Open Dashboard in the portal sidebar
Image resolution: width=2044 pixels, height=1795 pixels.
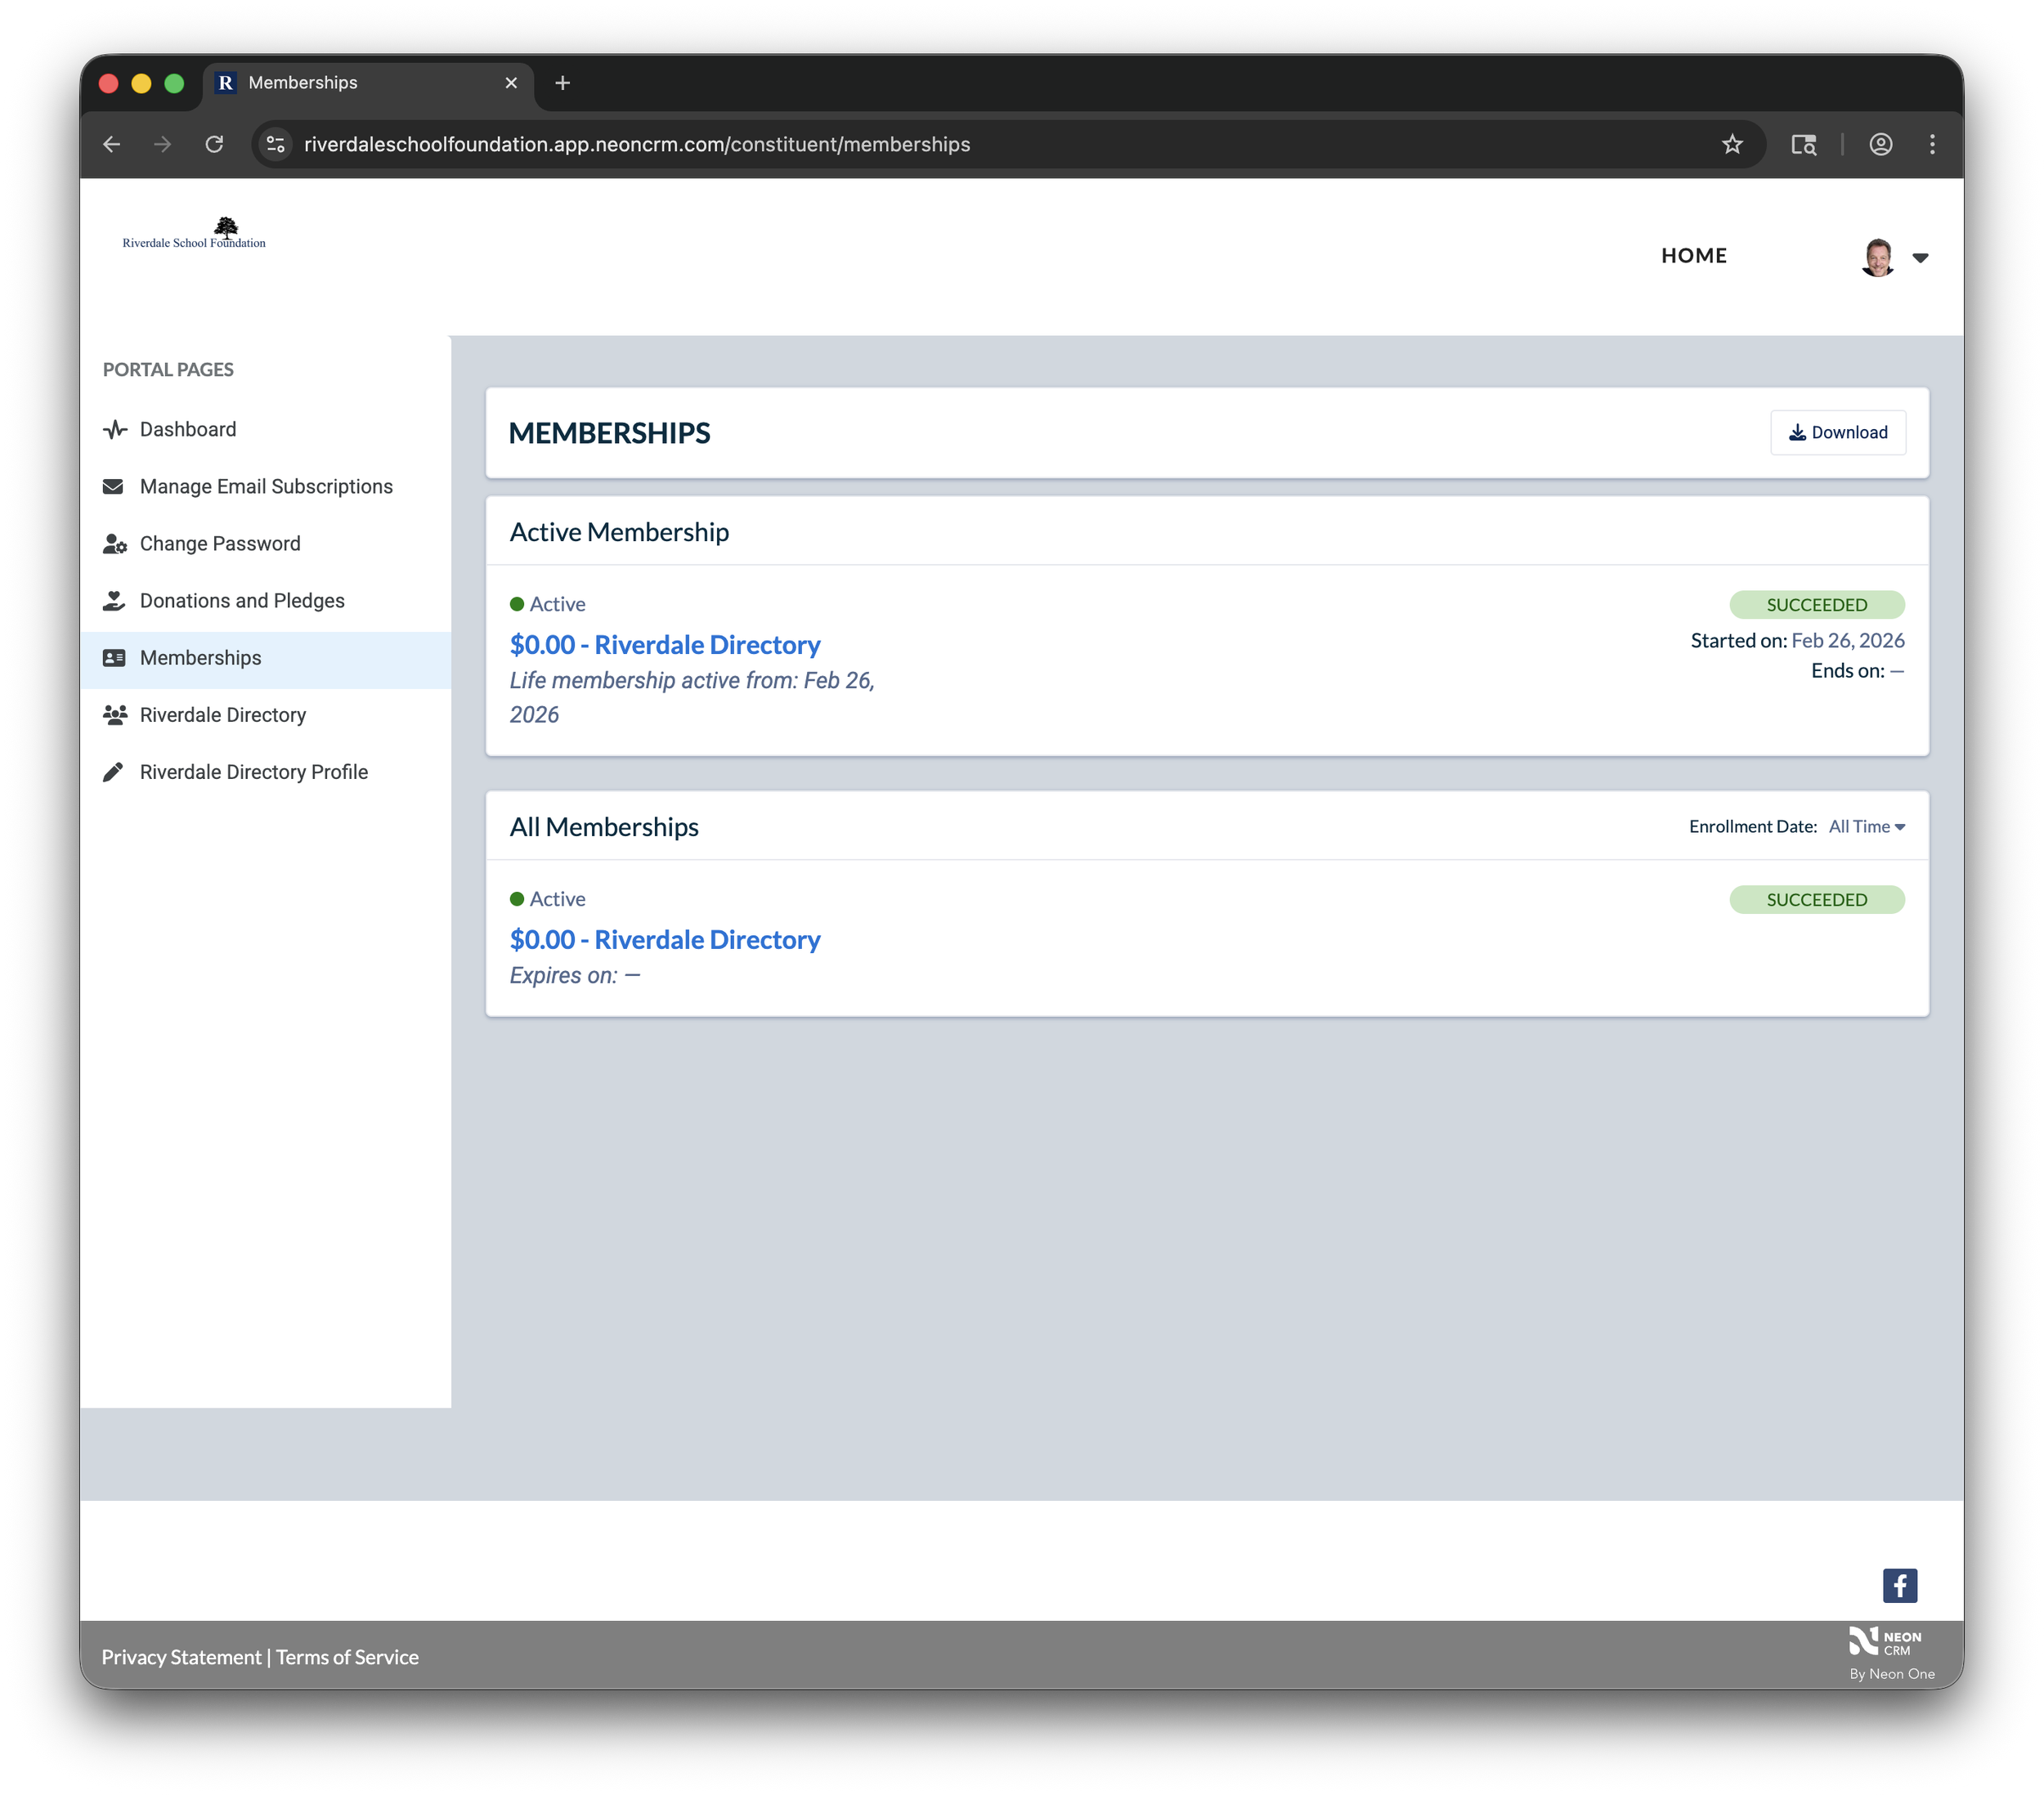[188, 429]
